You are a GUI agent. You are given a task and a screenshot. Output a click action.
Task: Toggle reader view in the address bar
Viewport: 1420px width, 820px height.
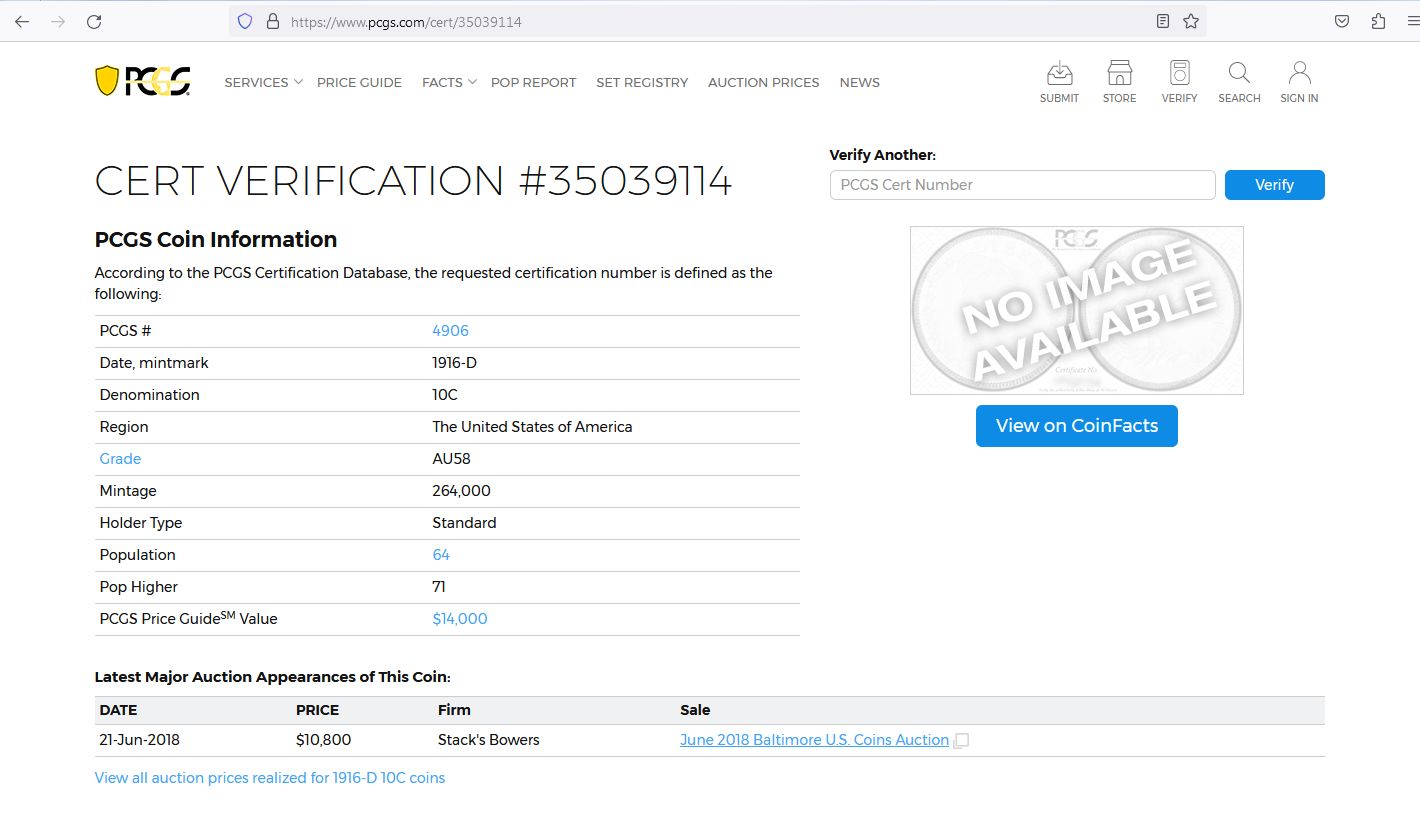click(1162, 21)
